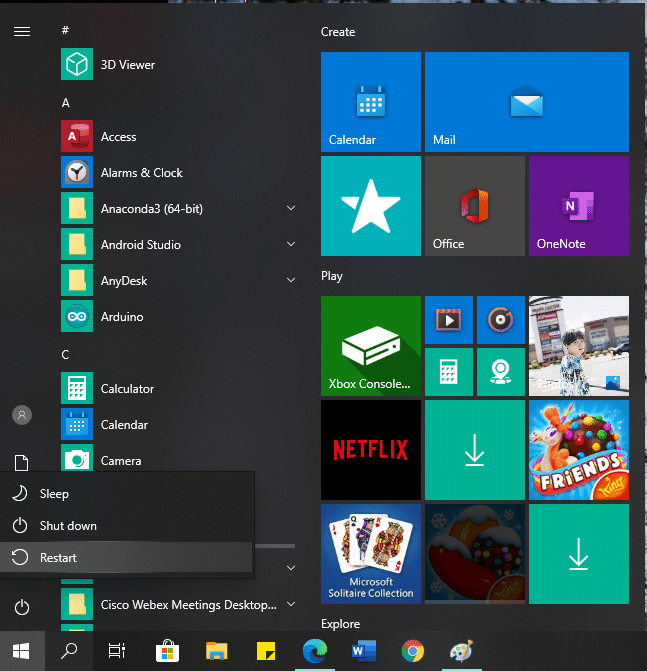Open Task View on the taskbar
647x671 pixels.
tap(116, 651)
